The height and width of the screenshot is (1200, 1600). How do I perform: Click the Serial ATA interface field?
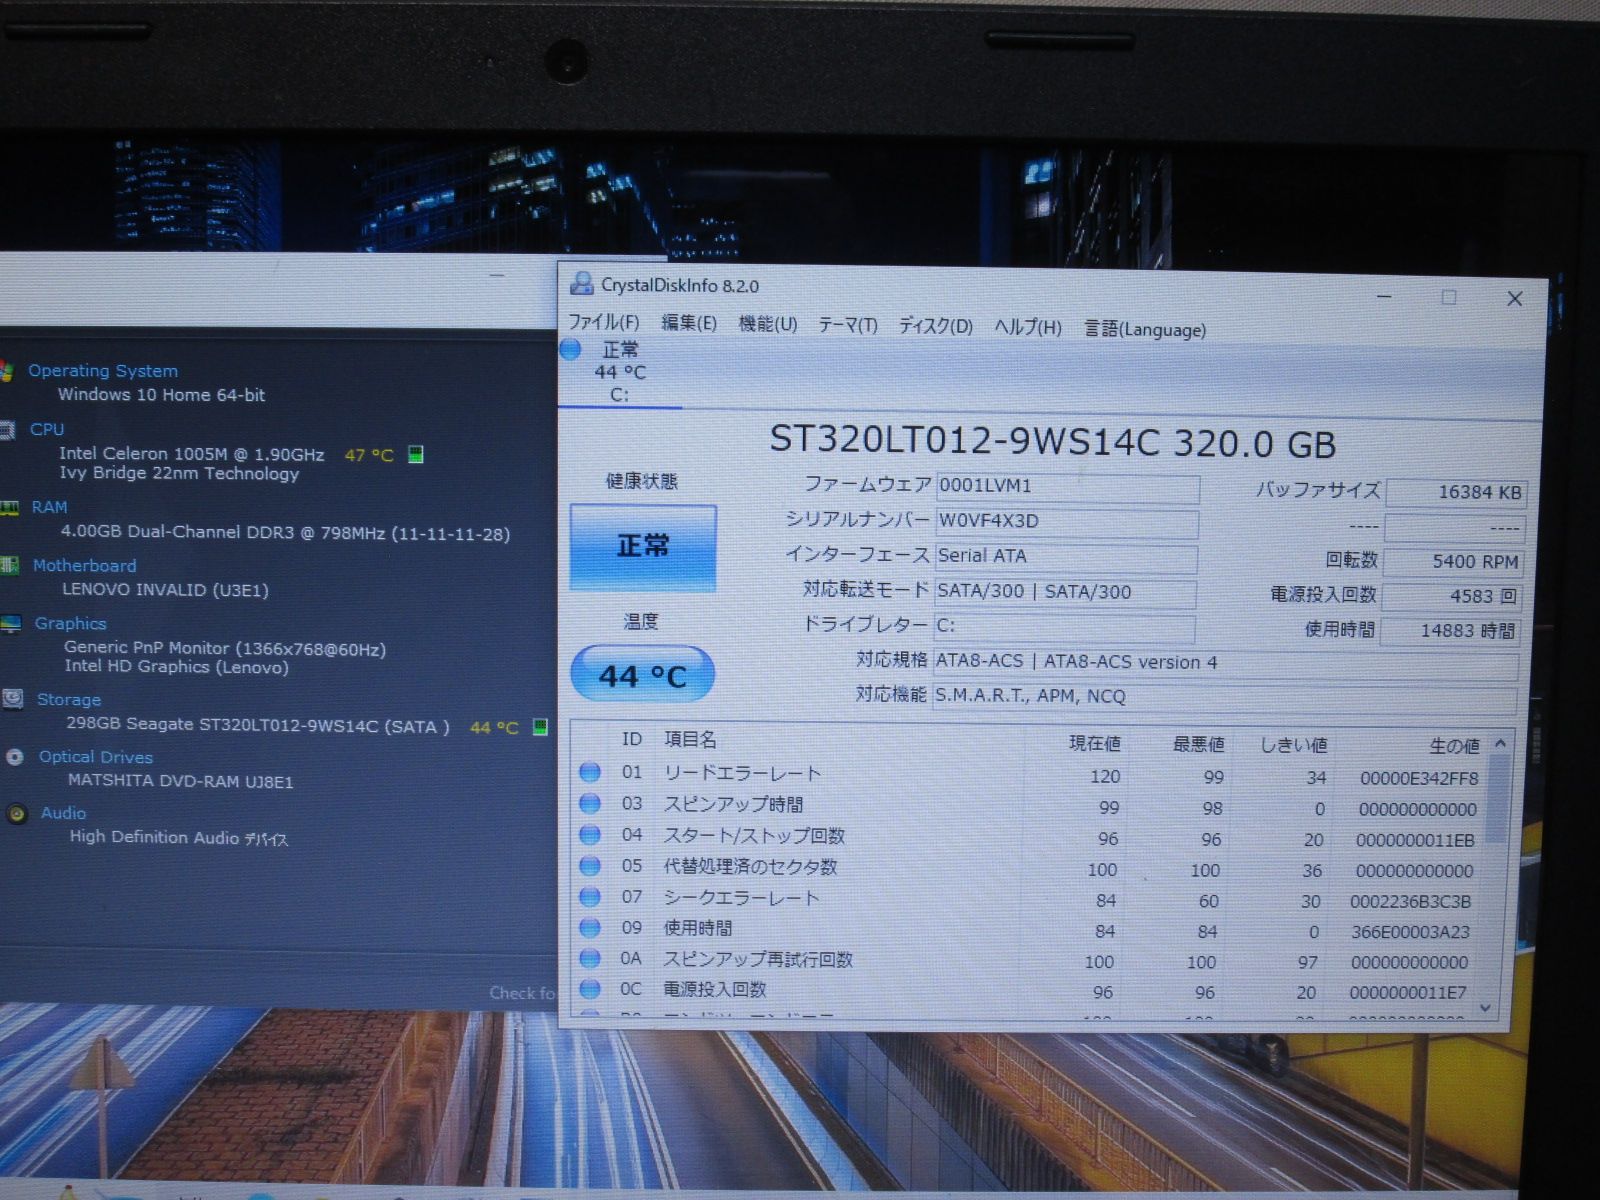point(1066,557)
